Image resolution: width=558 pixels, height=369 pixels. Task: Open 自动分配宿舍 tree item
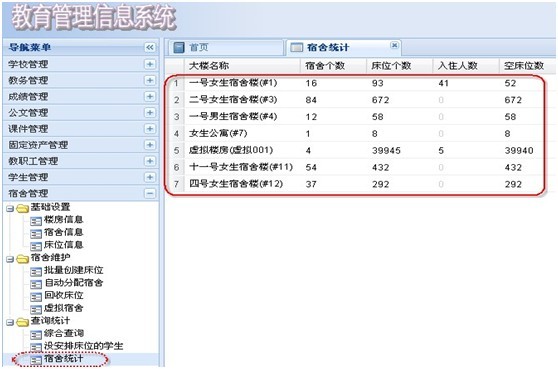point(73,283)
